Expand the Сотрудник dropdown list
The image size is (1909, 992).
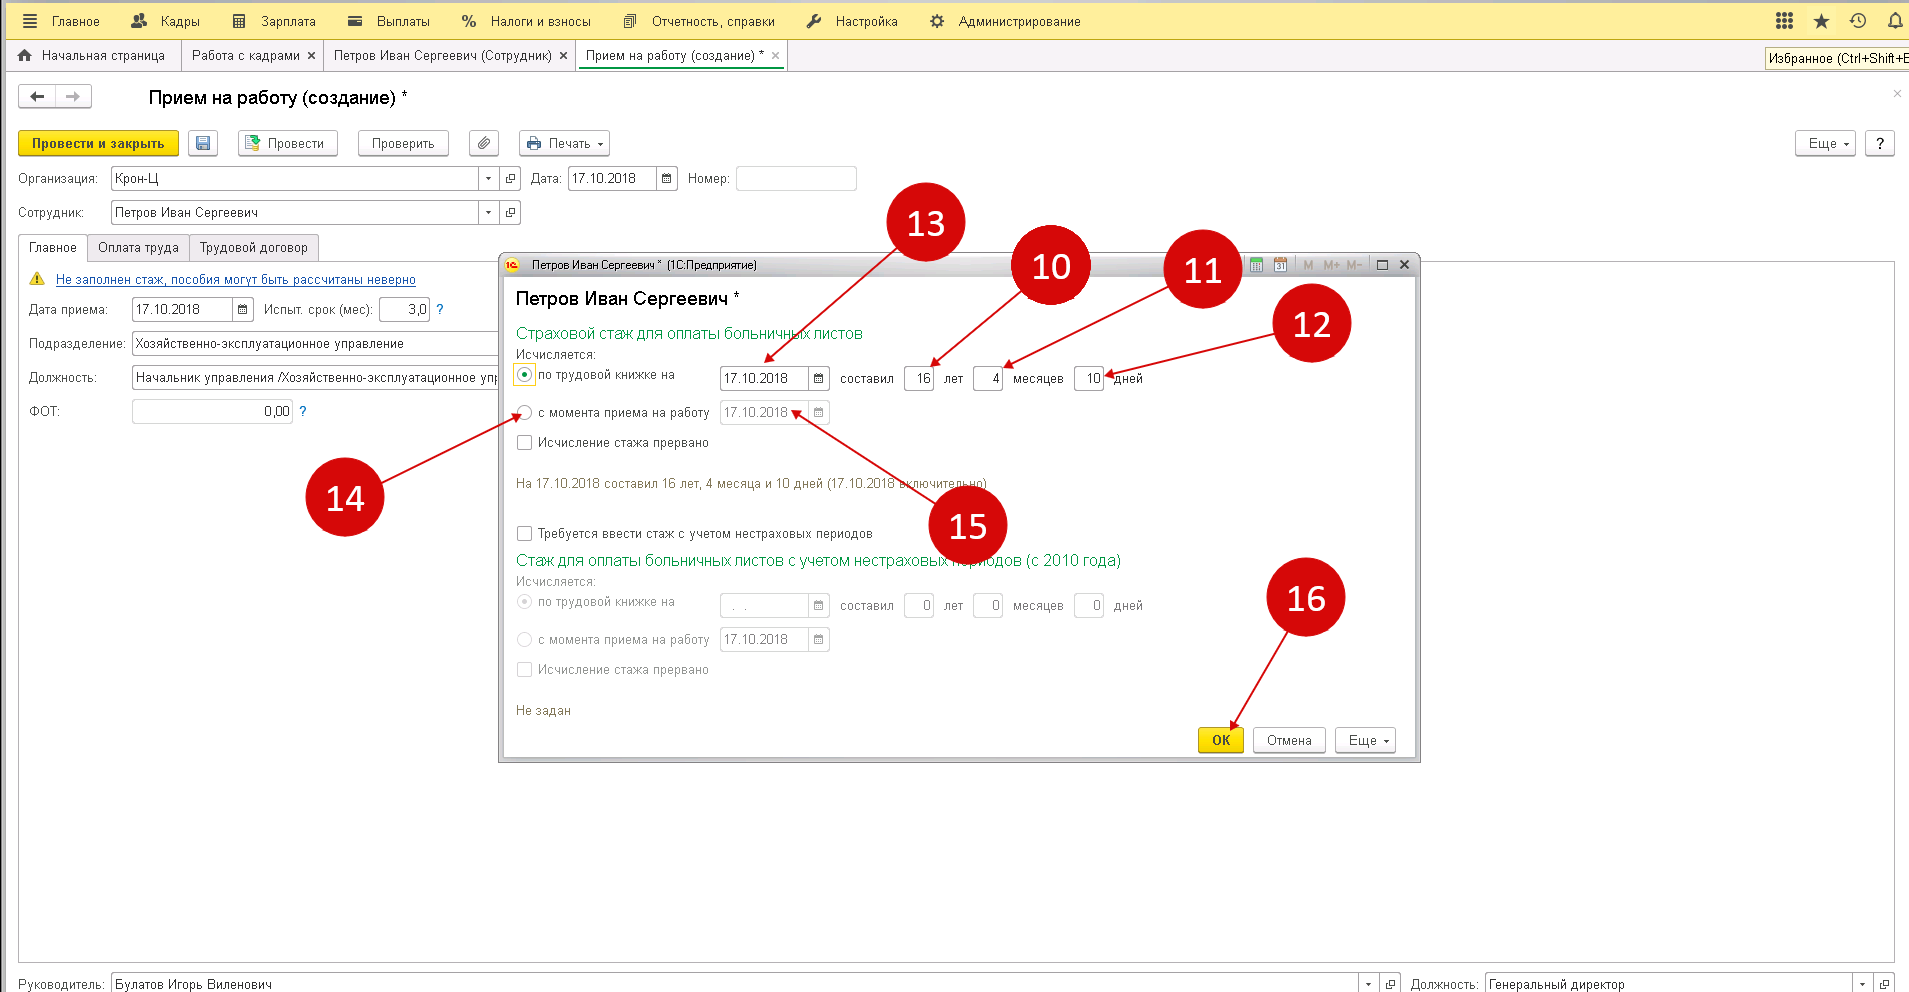(x=488, y=213)
